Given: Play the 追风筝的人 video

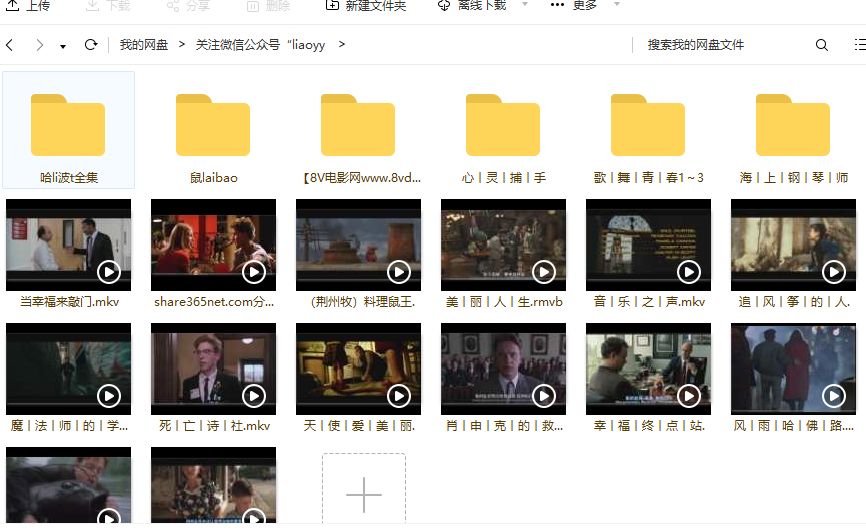Looking at the screenshot, I should coord(833,272).
